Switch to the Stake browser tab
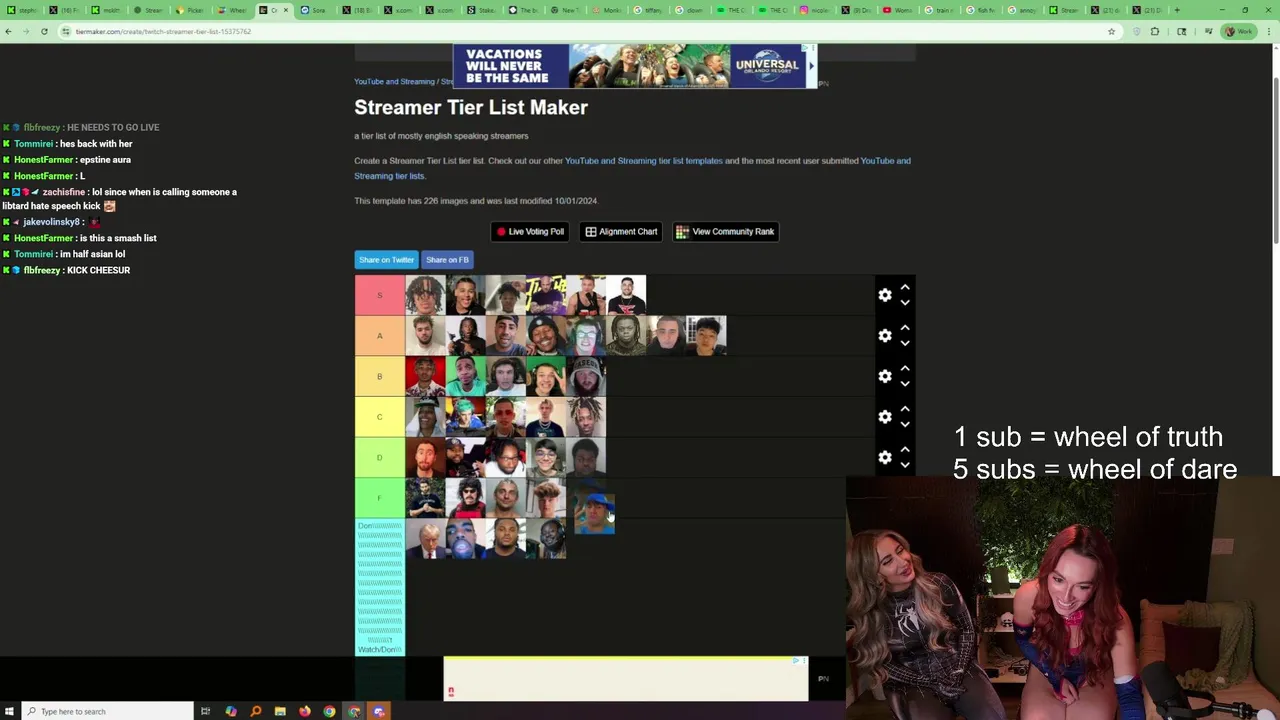The width and height of the screenshot is (1280, 720). tap(480, 10)
